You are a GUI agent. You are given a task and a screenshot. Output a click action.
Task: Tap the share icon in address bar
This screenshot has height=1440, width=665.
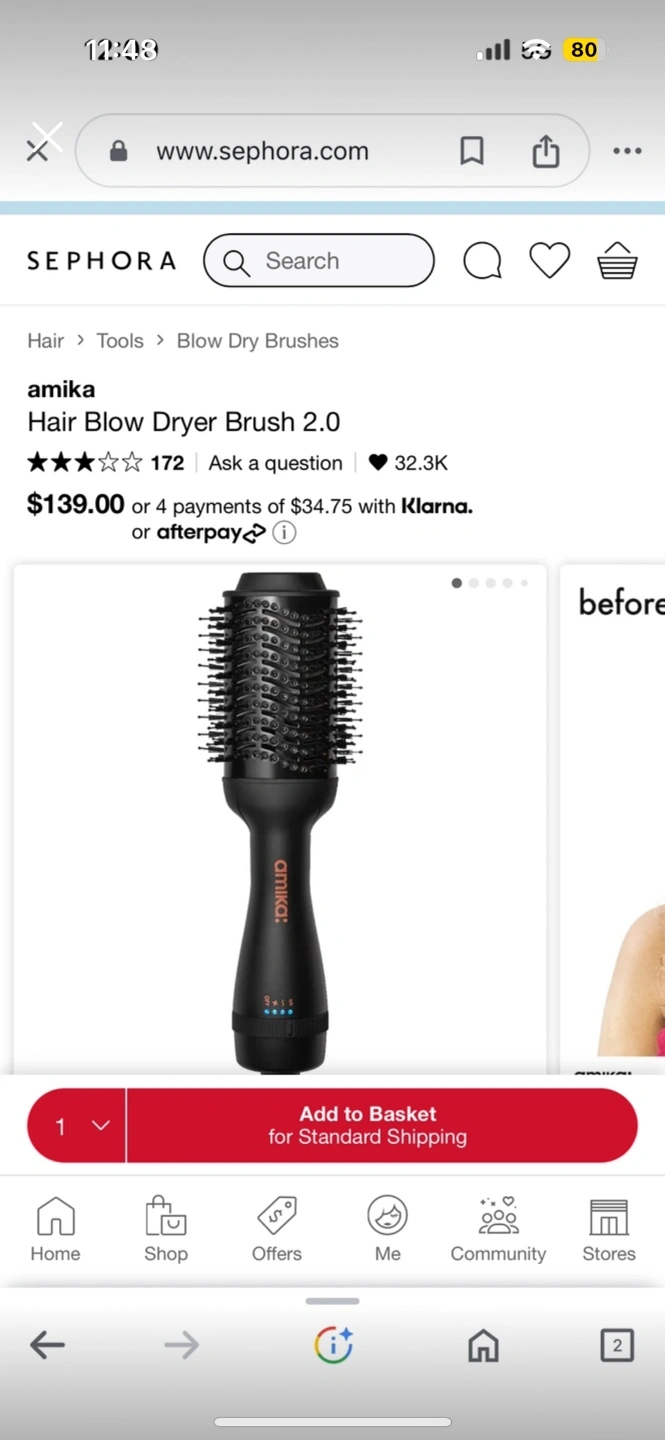(545, 151)
